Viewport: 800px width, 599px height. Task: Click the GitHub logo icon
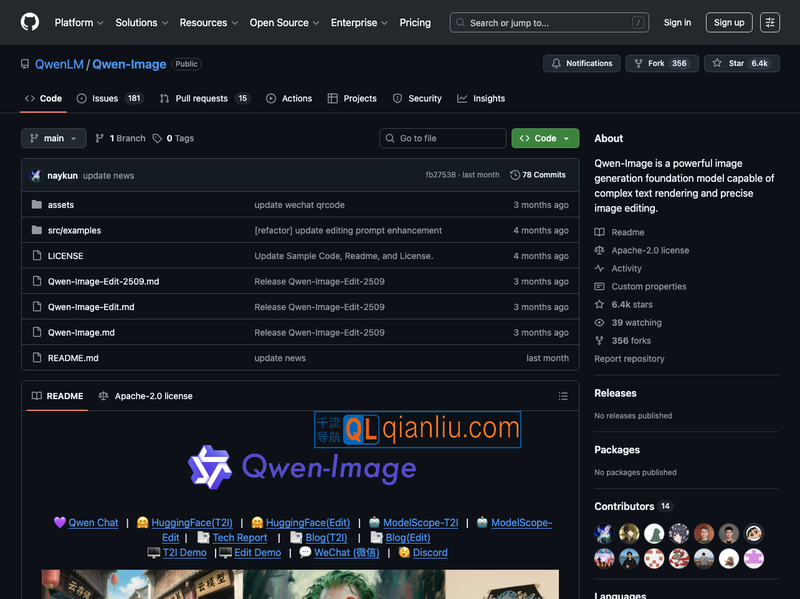click(30, 22)
